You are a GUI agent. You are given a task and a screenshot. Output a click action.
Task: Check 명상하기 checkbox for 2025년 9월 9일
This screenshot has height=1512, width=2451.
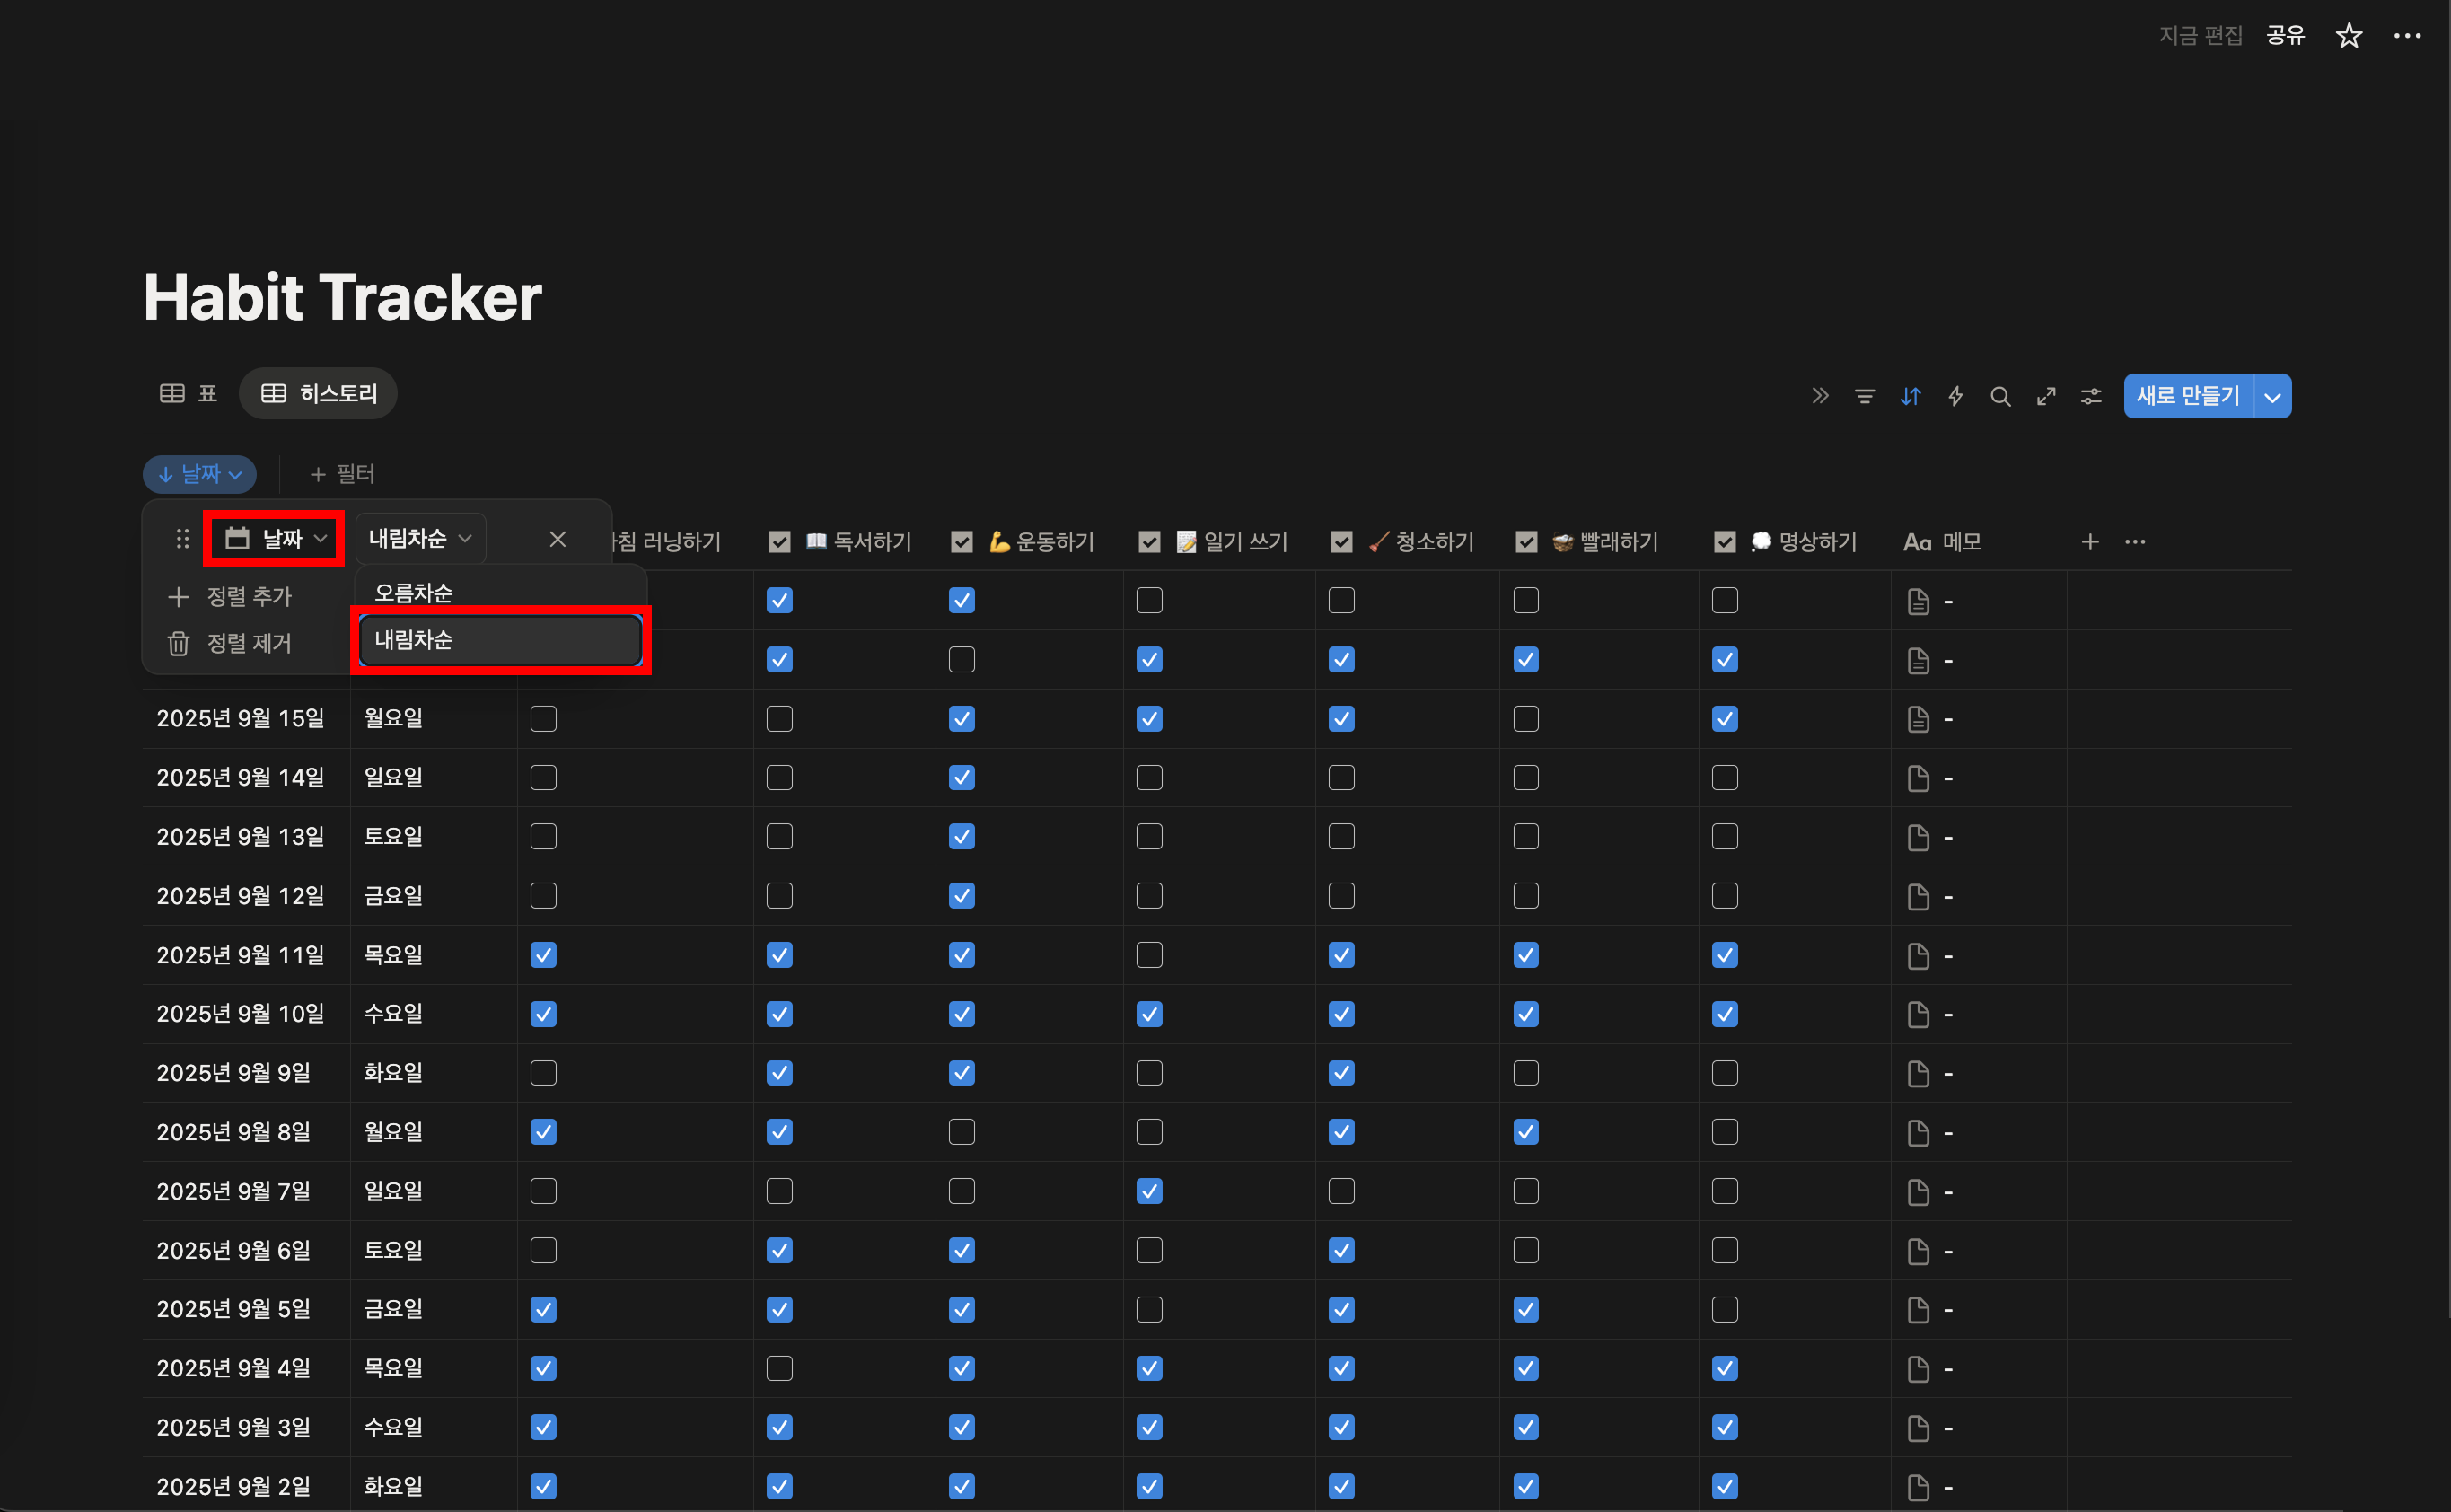tap(1724, 1073)
